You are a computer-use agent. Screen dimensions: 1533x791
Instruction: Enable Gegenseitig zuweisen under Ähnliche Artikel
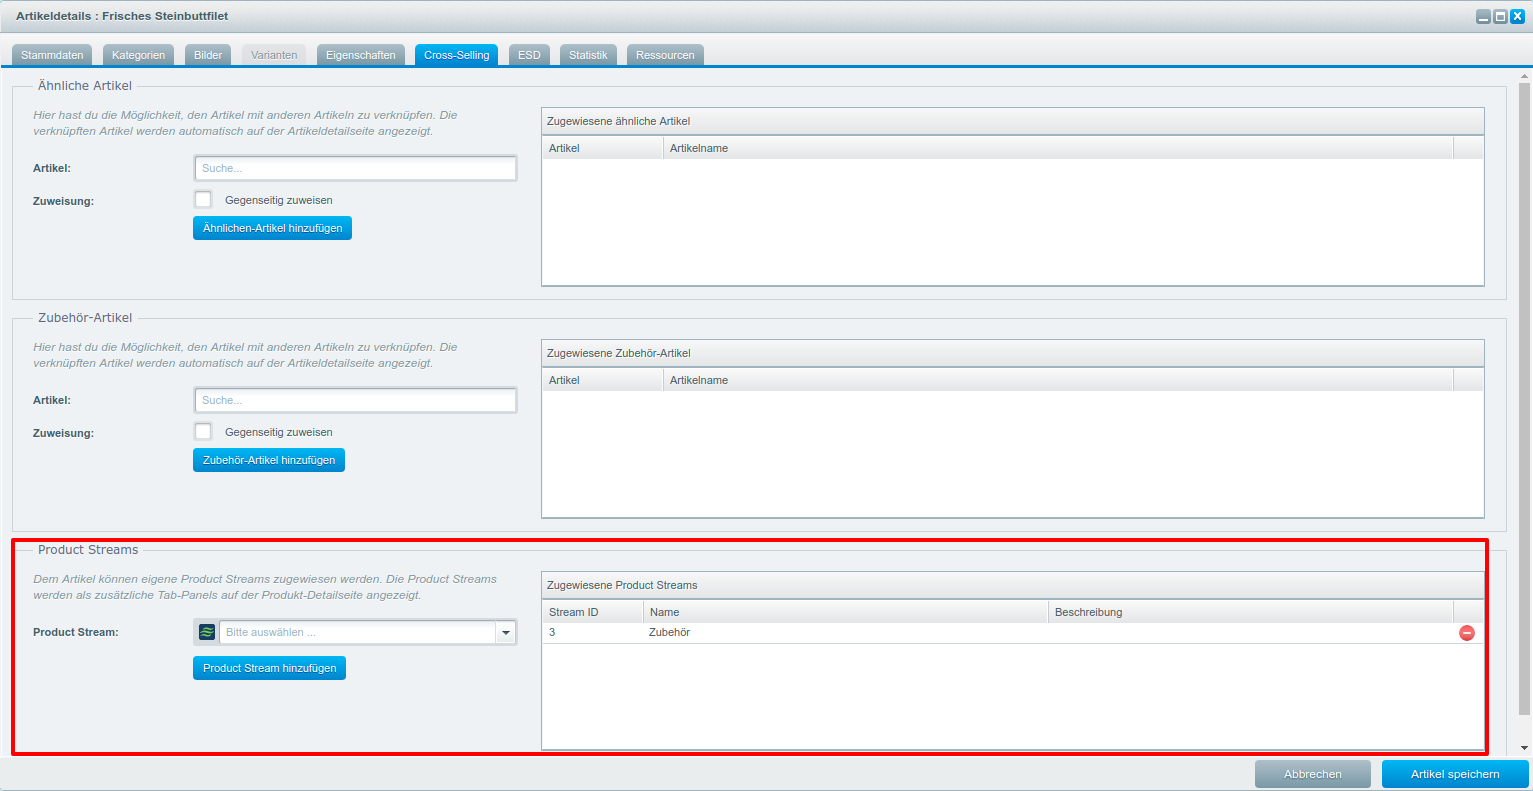[x=203, y=199]
